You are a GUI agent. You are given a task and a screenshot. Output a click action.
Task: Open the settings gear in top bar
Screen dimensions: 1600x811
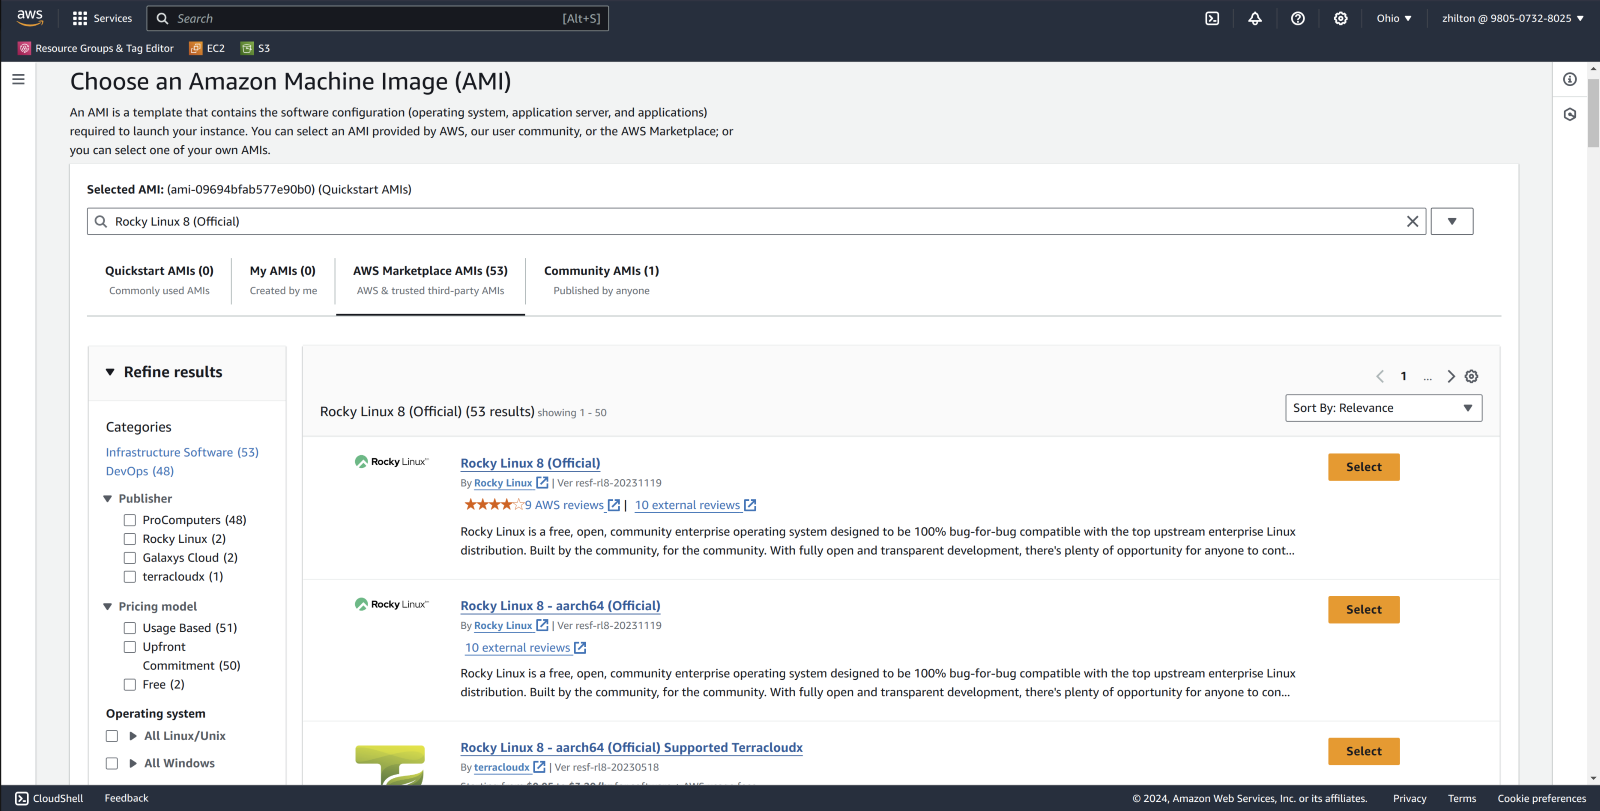[1341, 18]
